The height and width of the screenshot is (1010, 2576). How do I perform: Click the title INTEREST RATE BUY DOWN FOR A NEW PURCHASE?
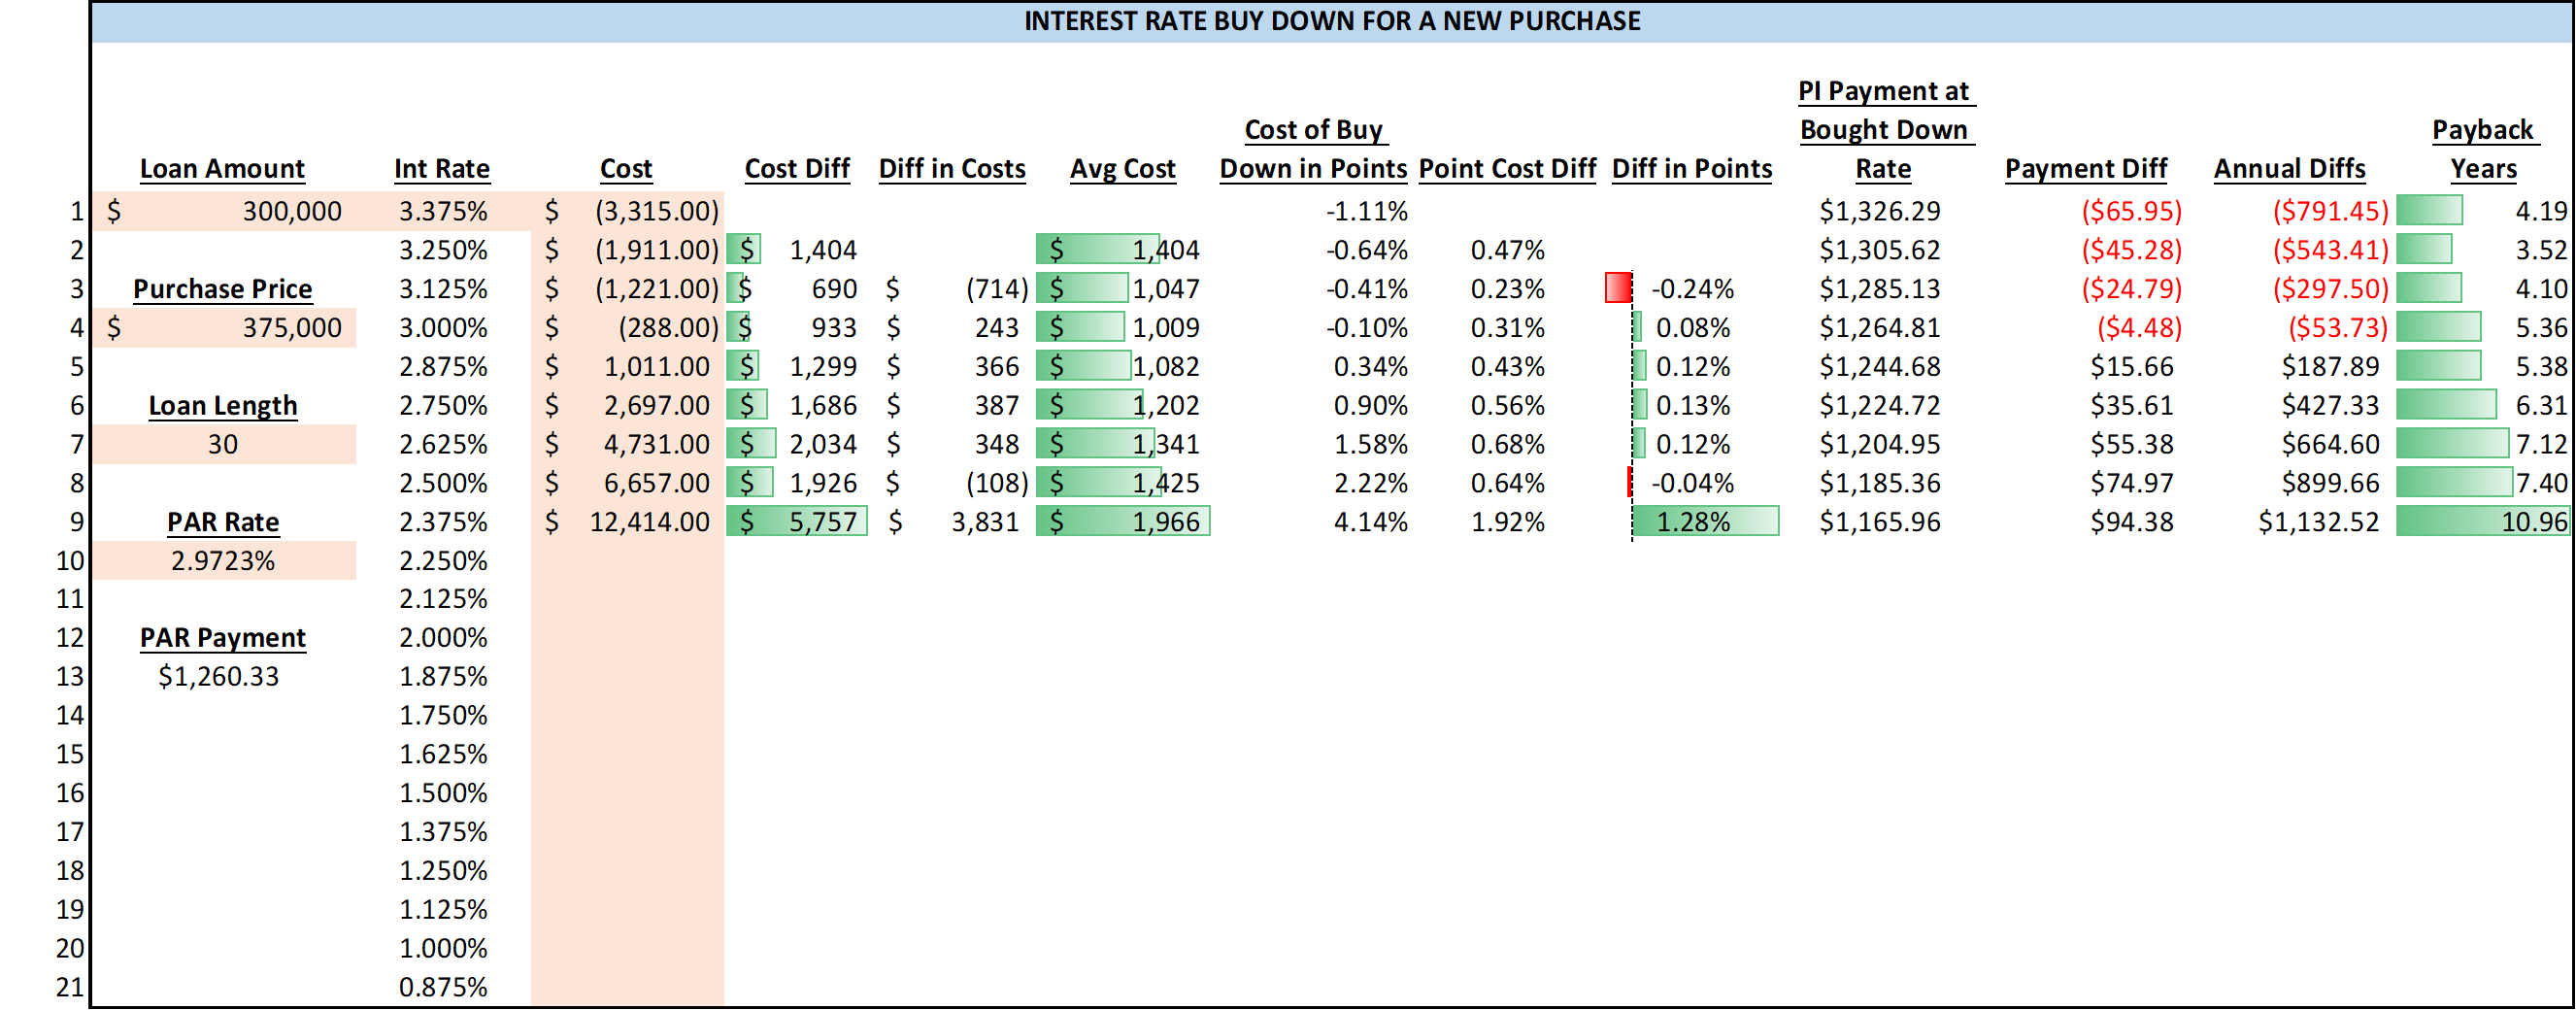click(1333, 18)
